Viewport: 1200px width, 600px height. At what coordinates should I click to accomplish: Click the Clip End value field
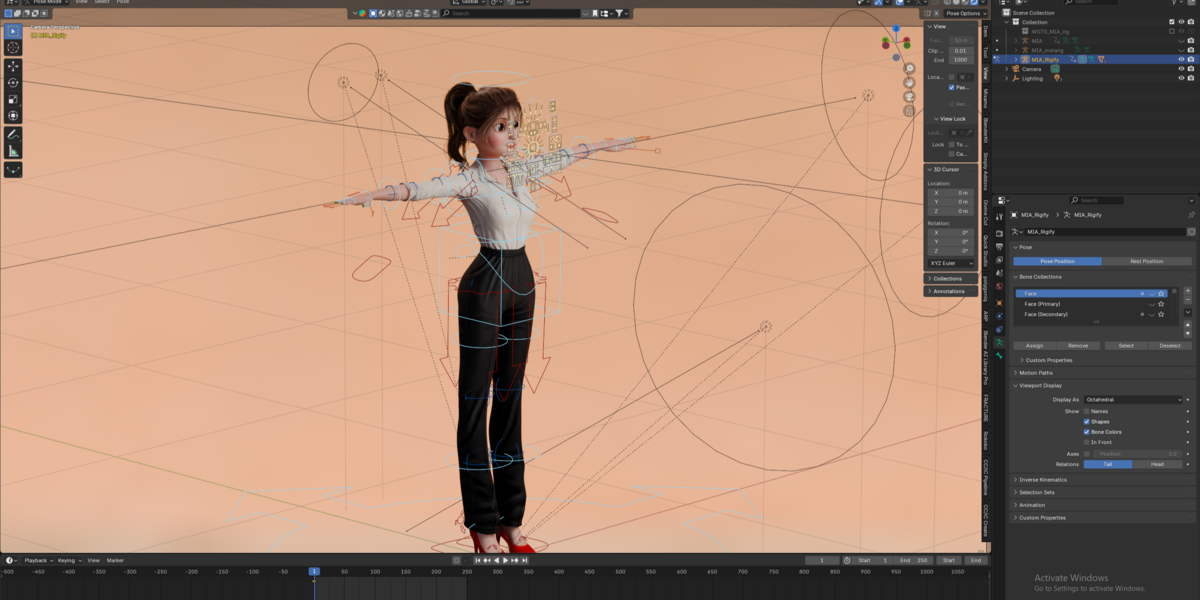(x=960, y=60)
